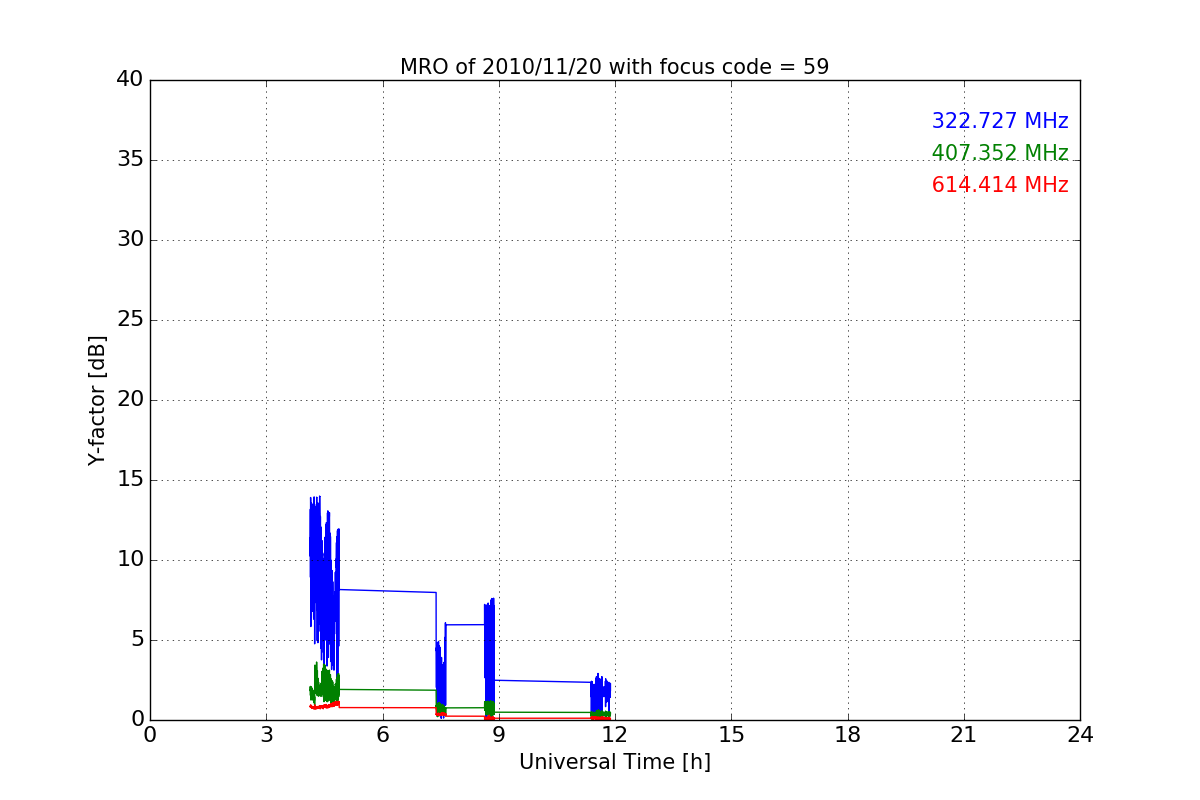Click the x-axis tick label 3
The height and width of the screenshot is (800, 1200).
(x=266, y=735)
